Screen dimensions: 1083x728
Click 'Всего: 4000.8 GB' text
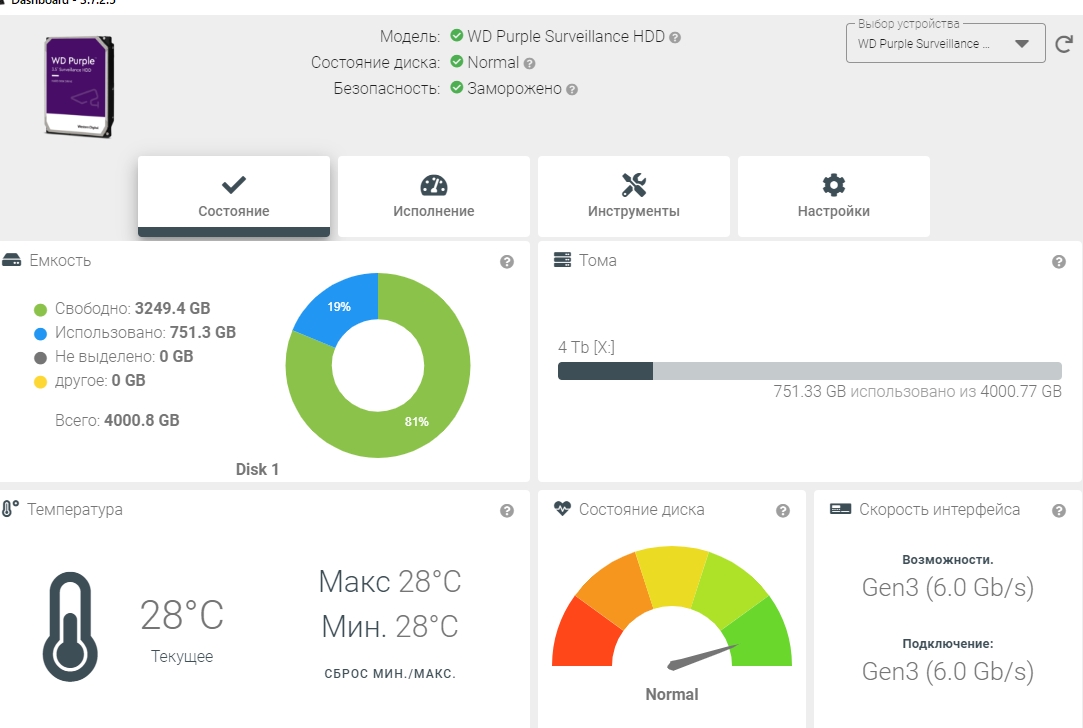click(x=117, y=421)
